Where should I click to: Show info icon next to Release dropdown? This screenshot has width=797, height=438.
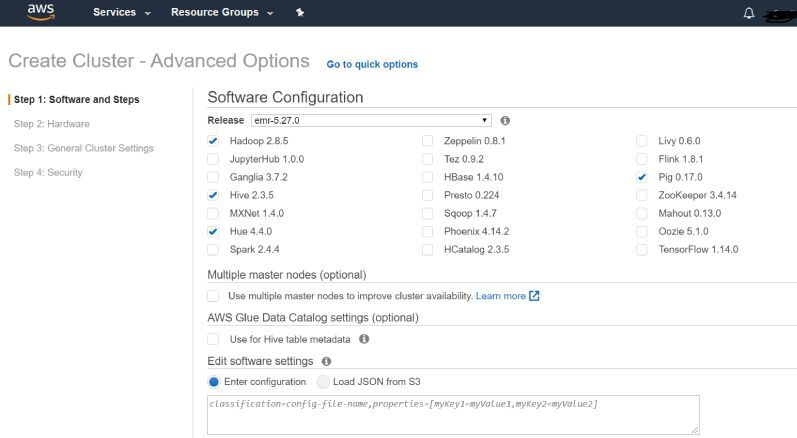click(x=505, y=120)
